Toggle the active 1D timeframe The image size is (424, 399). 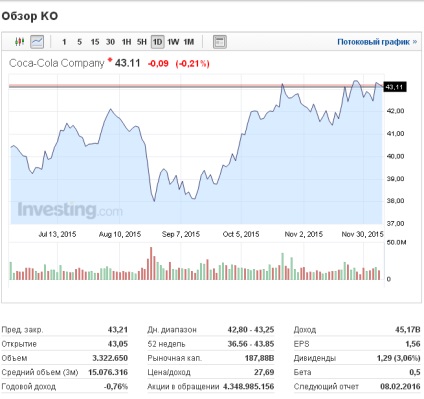click(157, 42)
